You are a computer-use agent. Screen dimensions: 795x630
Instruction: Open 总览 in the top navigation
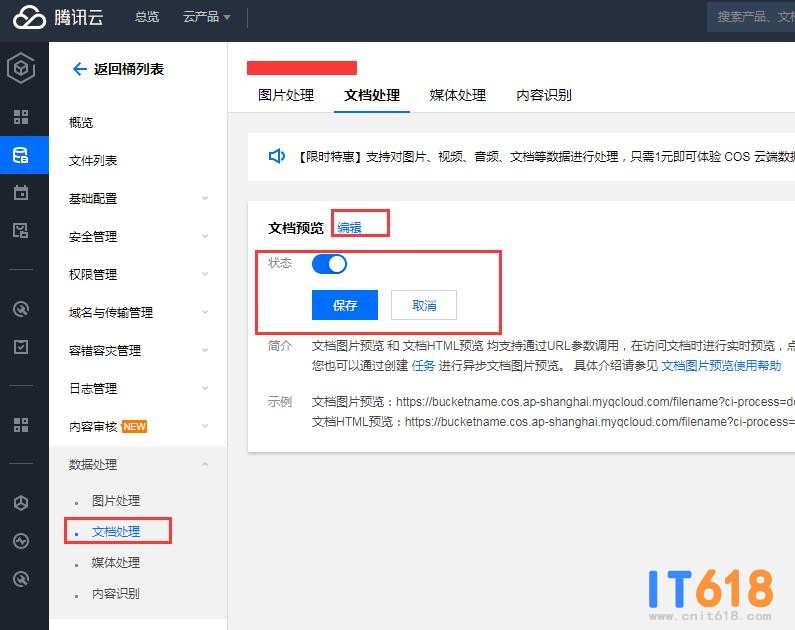(x=147, y=17)
